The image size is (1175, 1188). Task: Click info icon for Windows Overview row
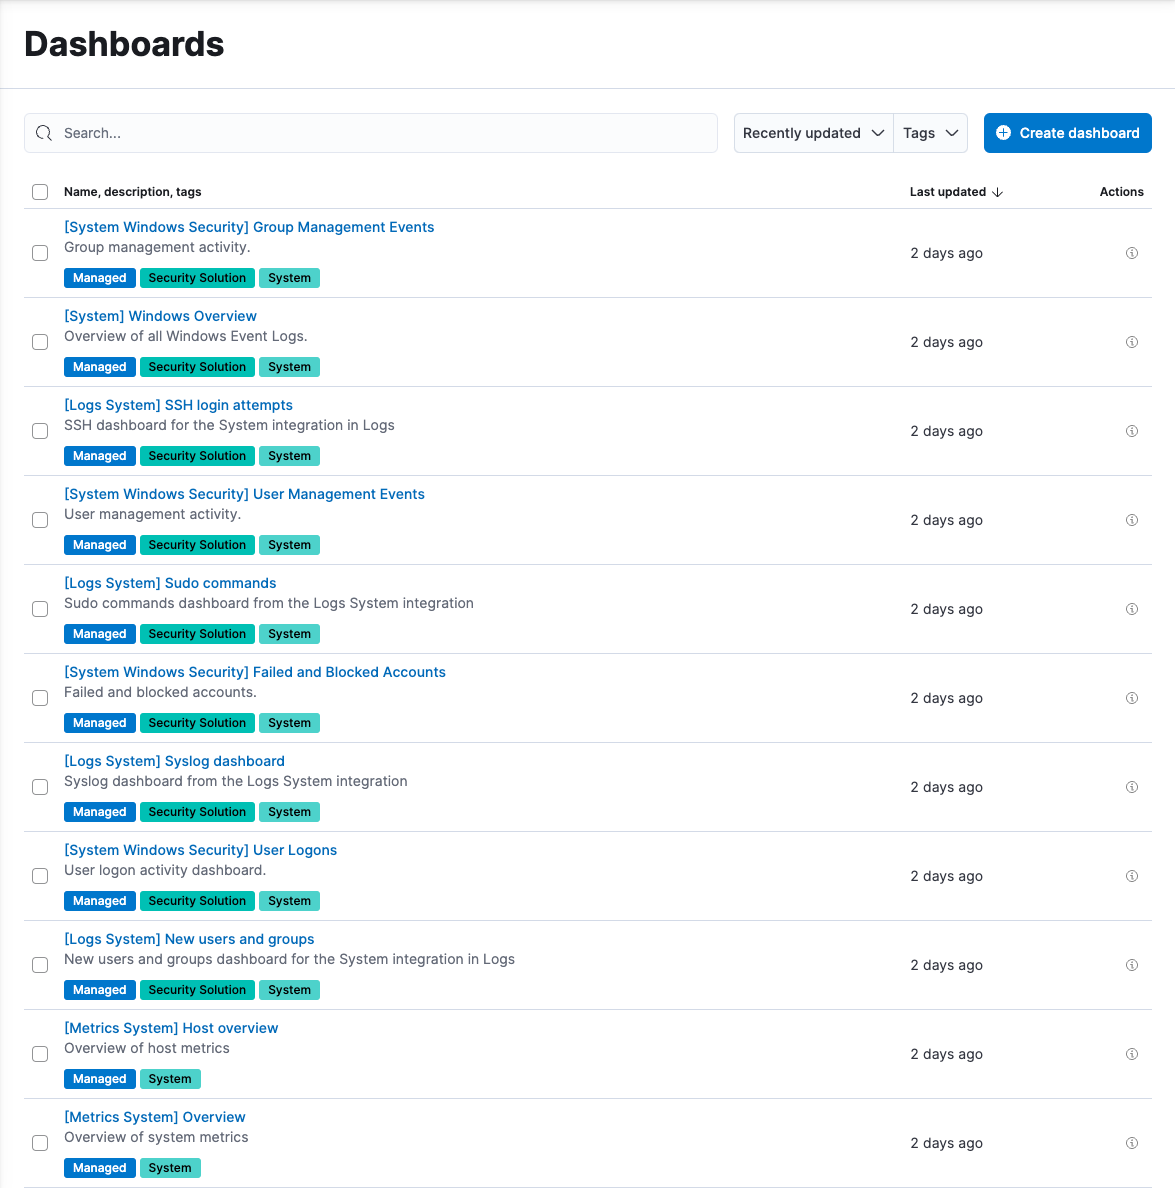pyautogui.click(x=1131, y=342)
